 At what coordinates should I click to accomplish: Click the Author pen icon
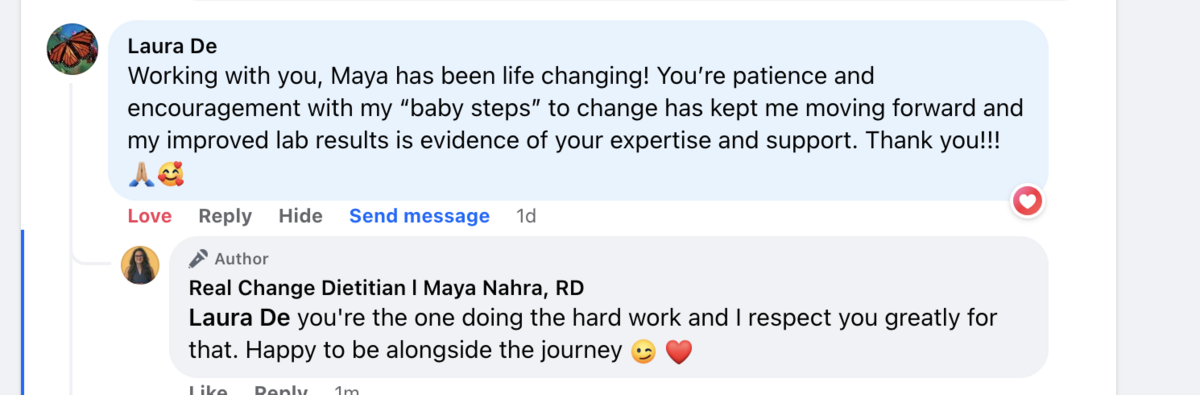point(198,258)
